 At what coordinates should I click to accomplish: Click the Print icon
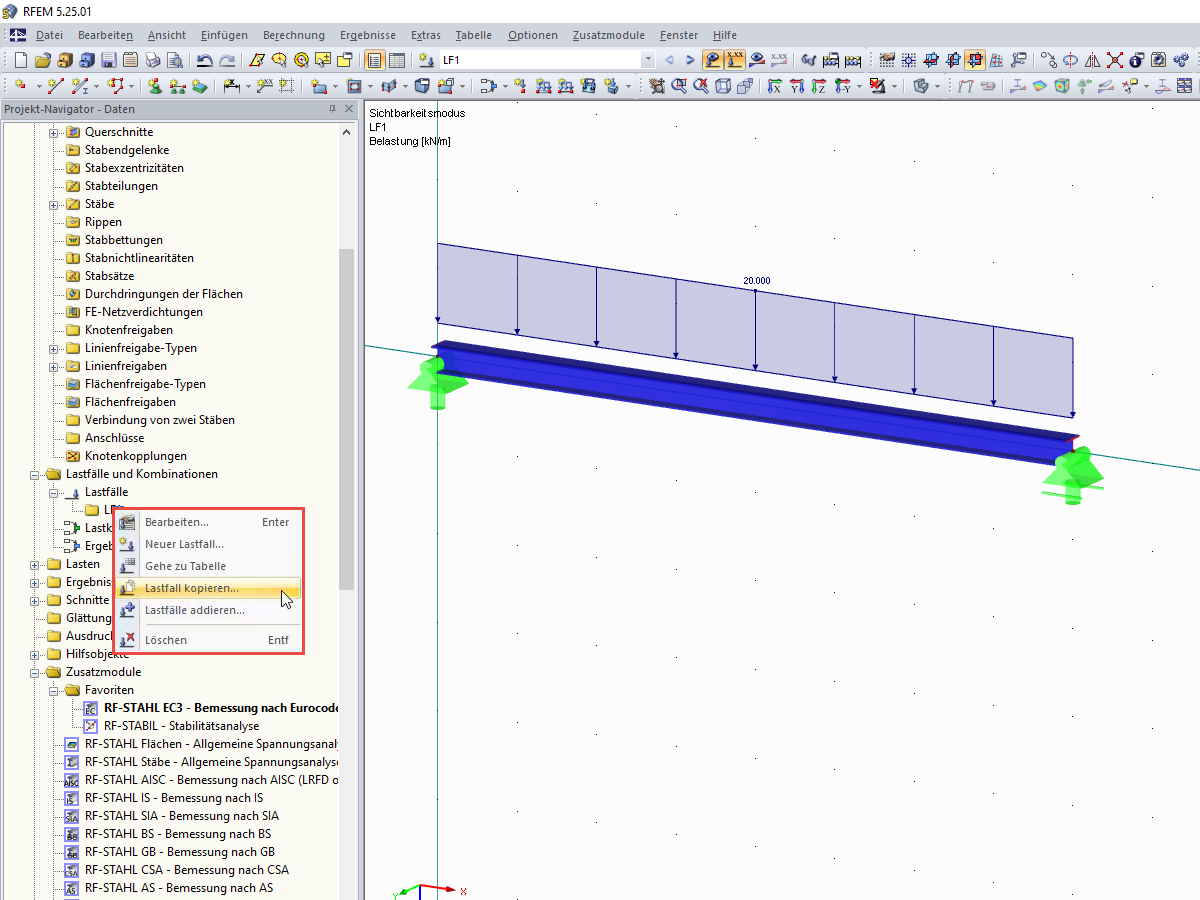[152, 60]
